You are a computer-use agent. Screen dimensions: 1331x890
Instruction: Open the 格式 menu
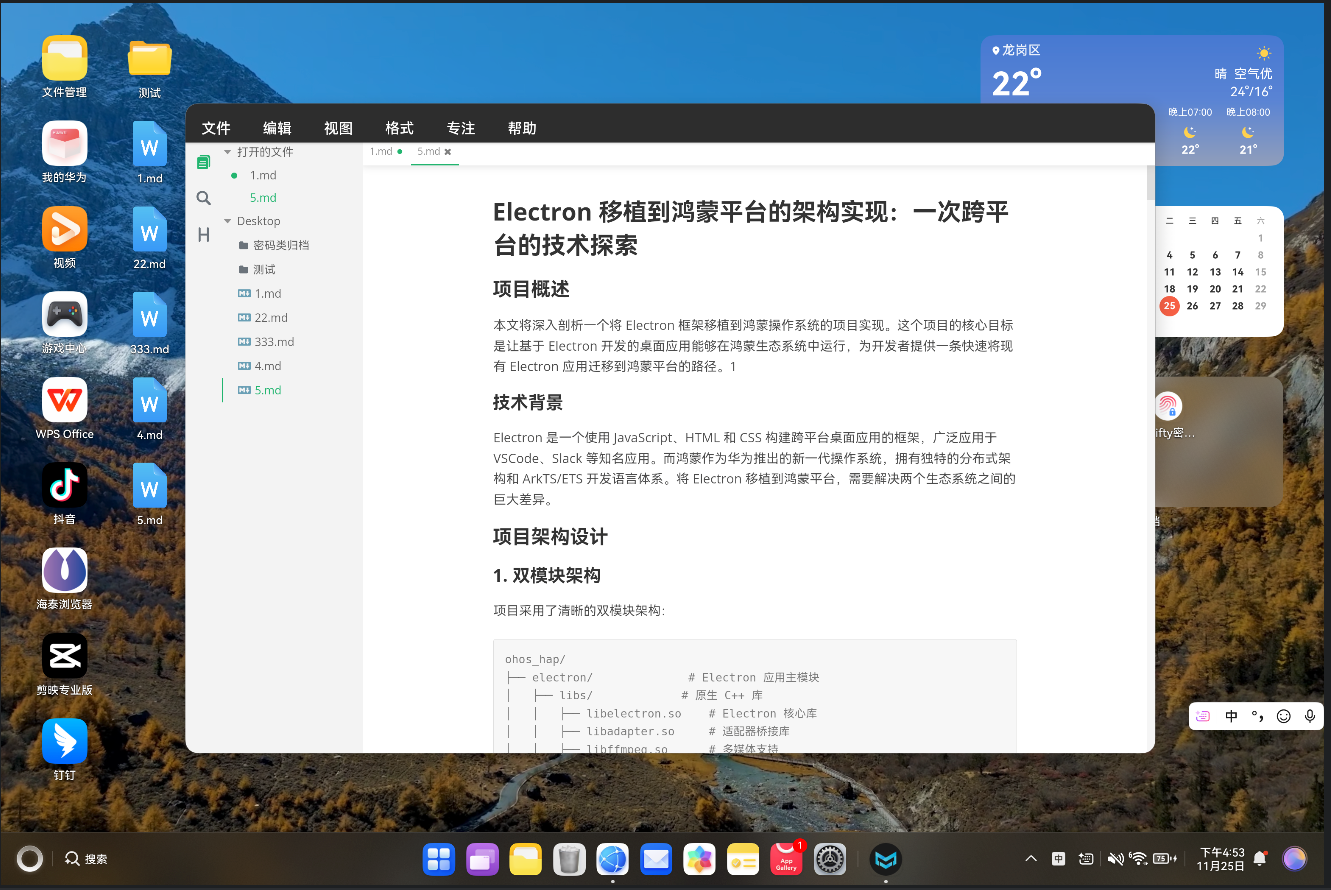398,128
